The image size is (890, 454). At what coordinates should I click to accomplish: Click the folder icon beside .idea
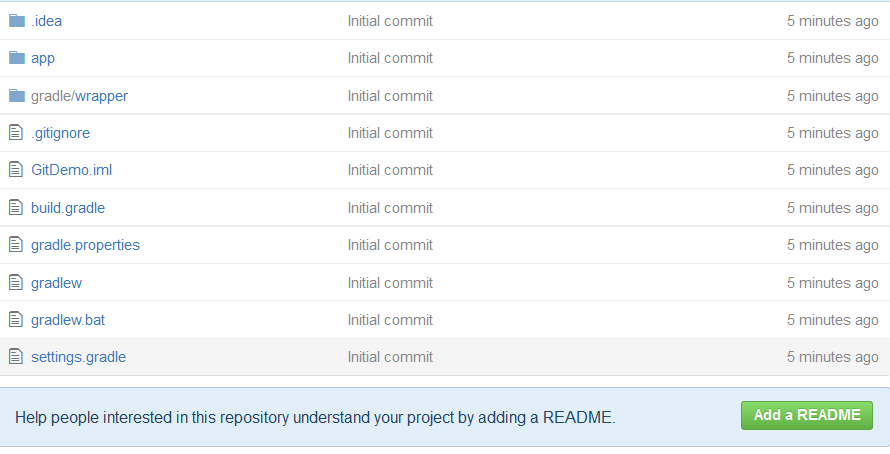coord(16,21)
